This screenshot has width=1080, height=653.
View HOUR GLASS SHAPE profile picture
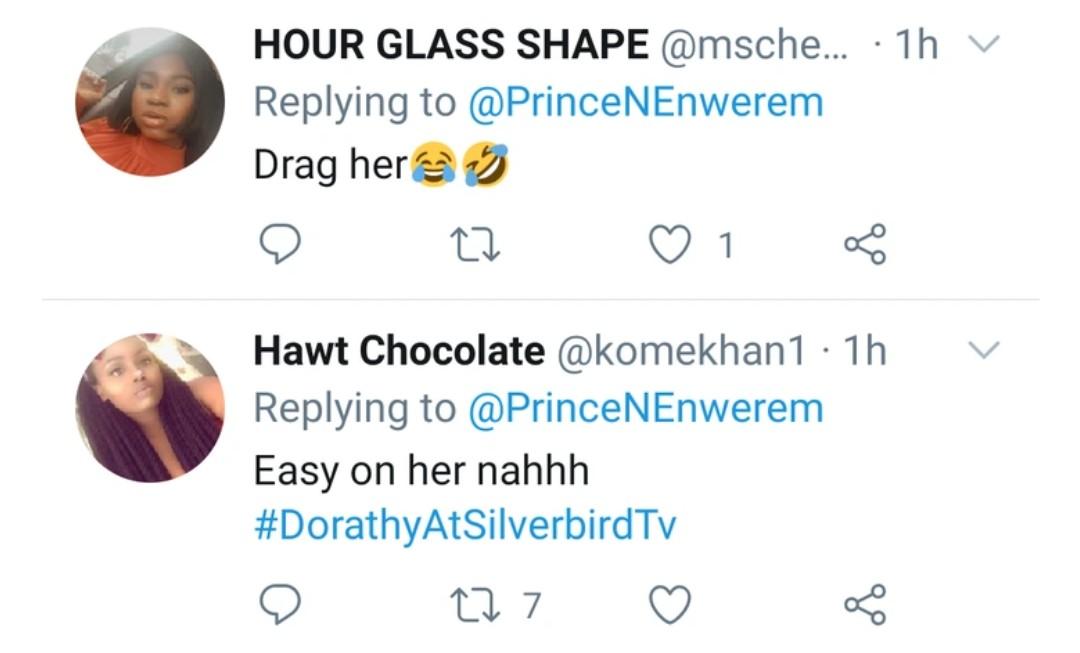(150, 102)
